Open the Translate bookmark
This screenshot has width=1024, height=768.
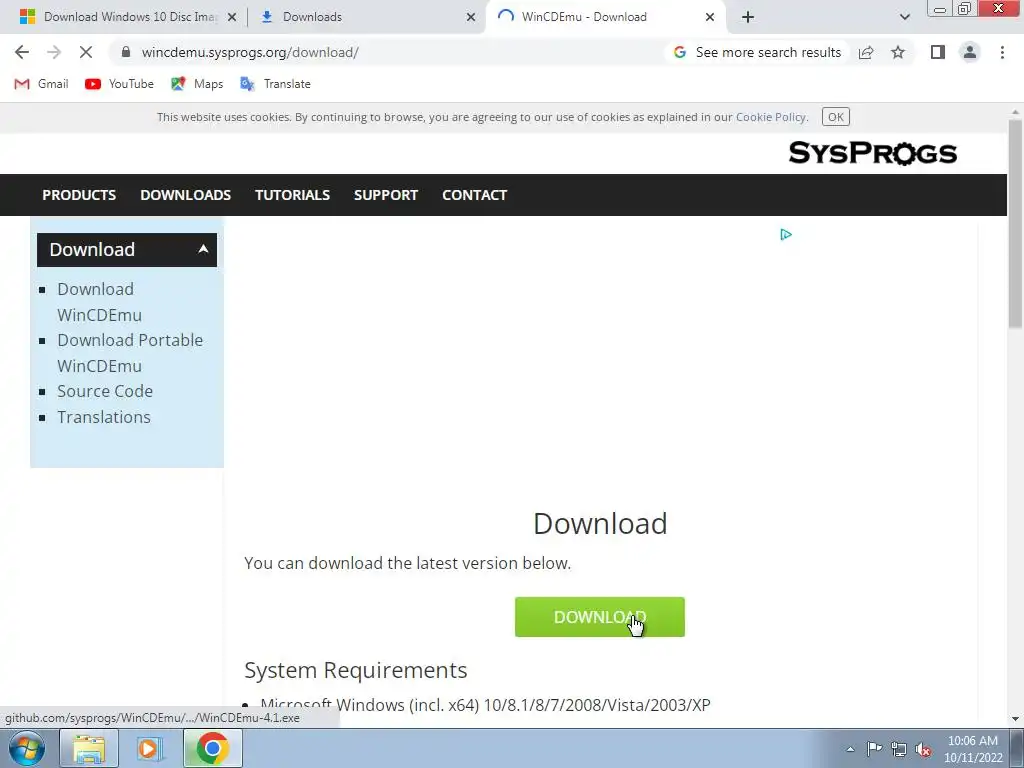coord(275,84)
